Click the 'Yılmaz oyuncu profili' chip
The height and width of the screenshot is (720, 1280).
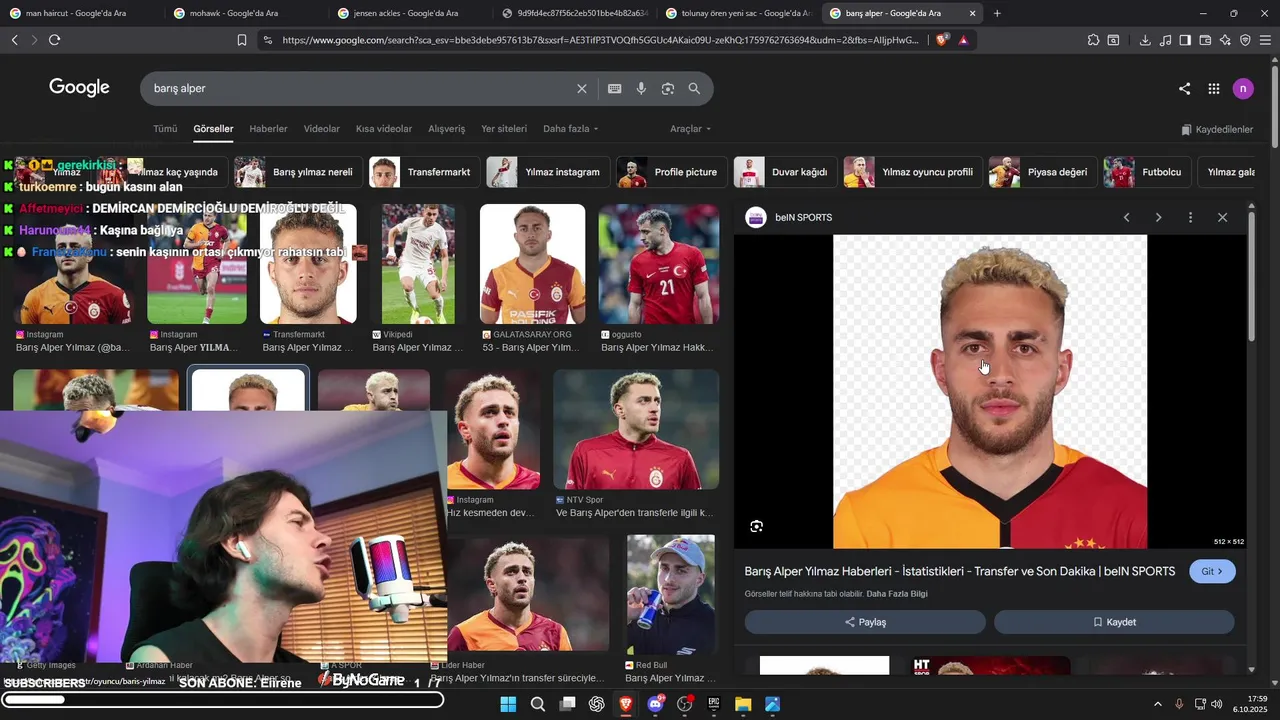912,172
